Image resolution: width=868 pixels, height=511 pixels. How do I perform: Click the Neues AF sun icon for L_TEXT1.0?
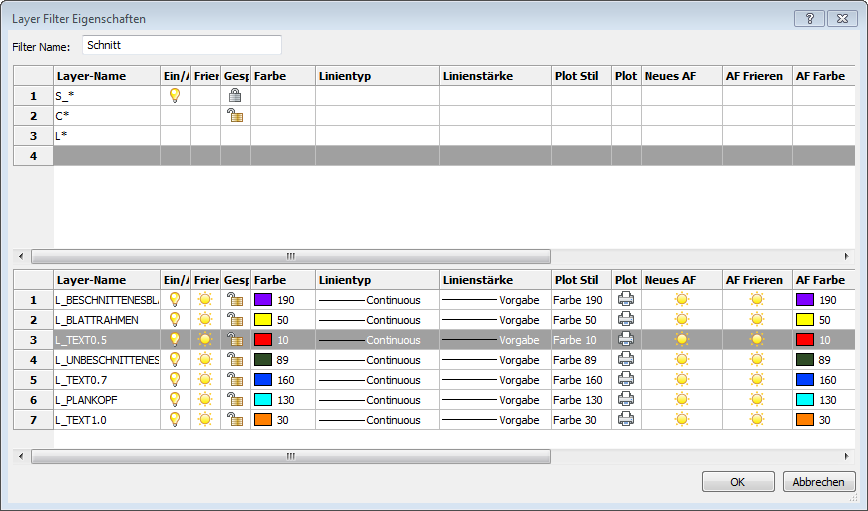(682, 420)
